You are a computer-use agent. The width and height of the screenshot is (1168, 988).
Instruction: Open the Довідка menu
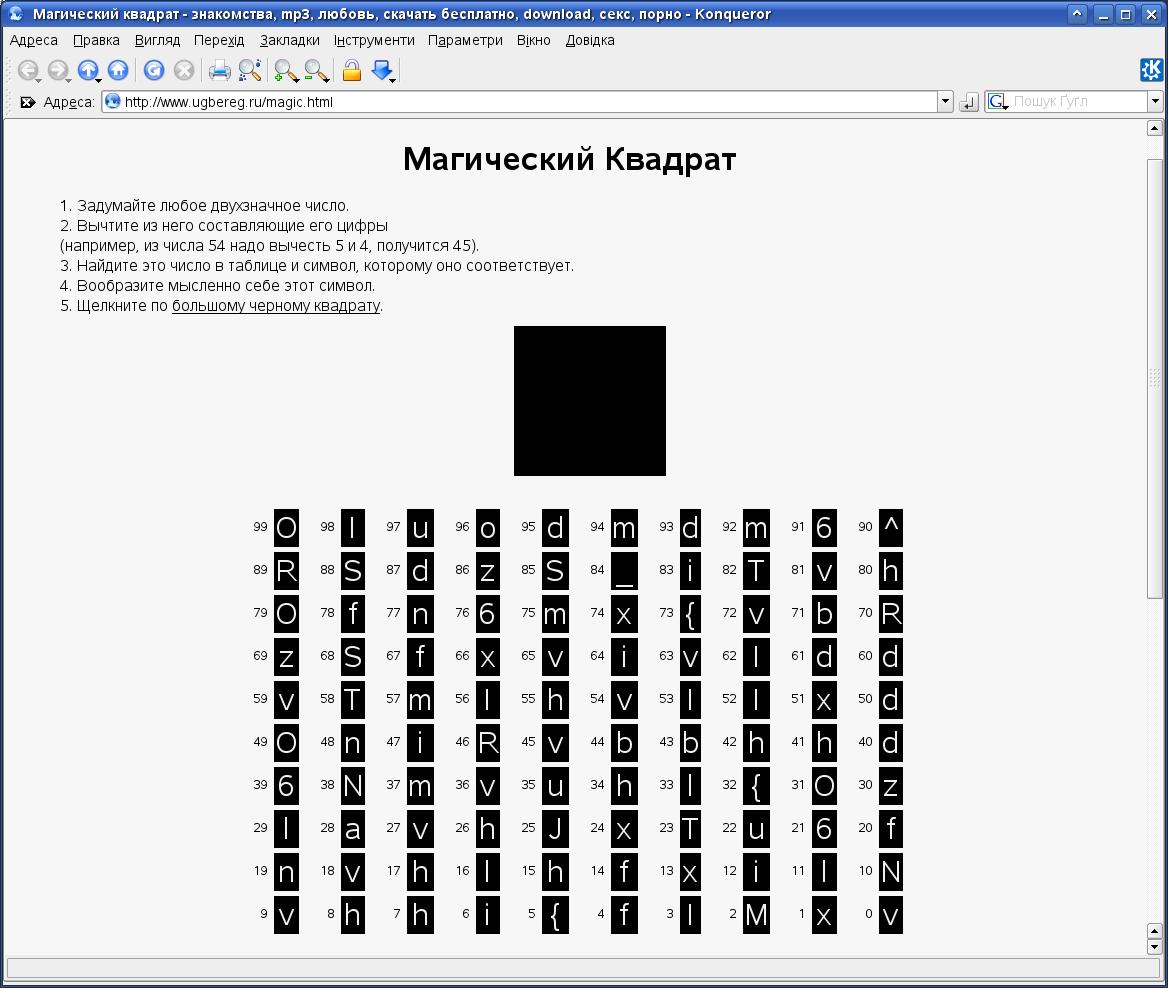[x=590, y=40]
